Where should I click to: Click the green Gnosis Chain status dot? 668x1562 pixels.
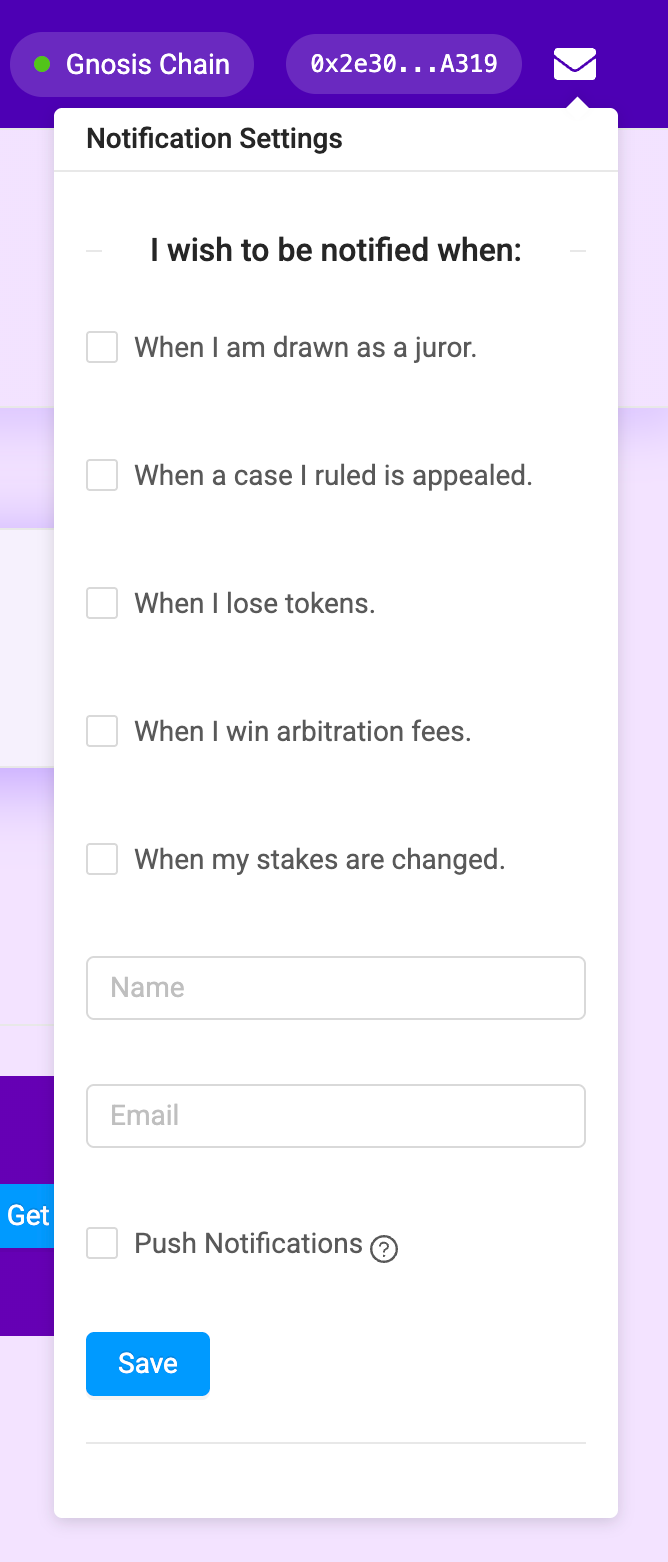(x=42, y=64)
